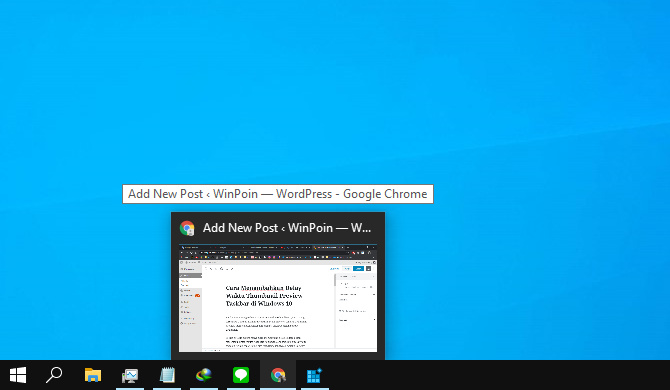This screenshot has width=670, height=390.
Task: Click the 'Add New Post ‹ WinPoin' preview title
Action: pyautogui.click(x=287, y=228)
